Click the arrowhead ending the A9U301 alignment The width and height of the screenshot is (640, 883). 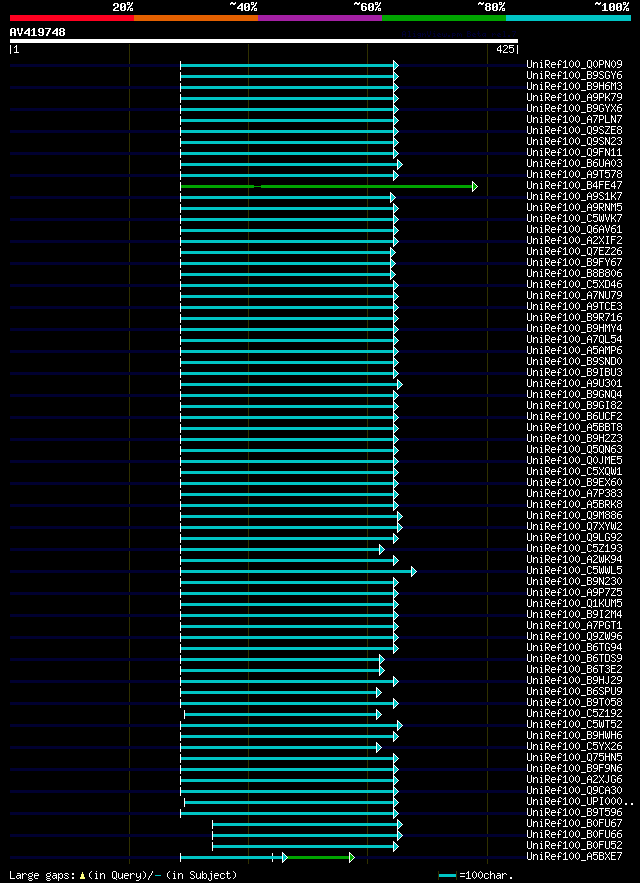(x=399, y=385)
